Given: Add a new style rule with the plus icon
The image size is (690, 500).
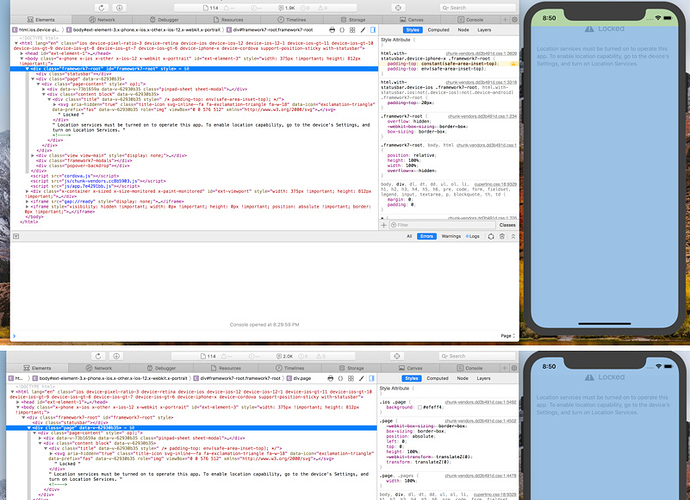Looking at the screenshot, I should [384, 225].
